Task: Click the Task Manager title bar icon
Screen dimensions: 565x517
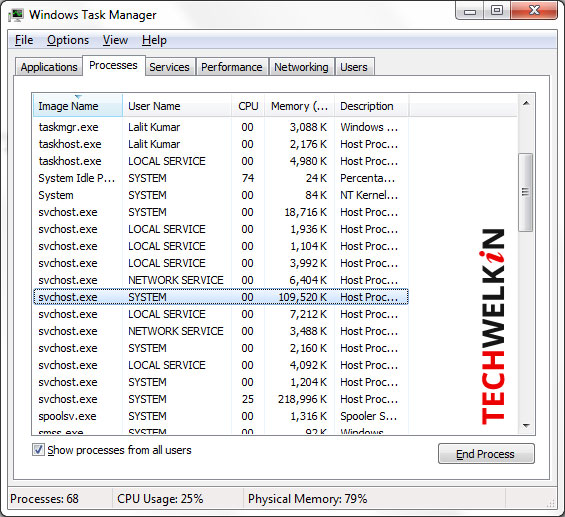Action: point(16,15)
